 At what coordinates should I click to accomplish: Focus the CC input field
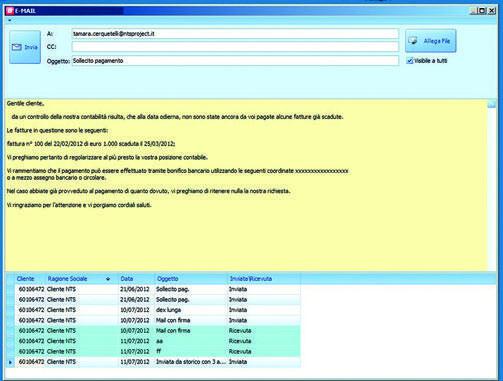click(x=235, y=47)
